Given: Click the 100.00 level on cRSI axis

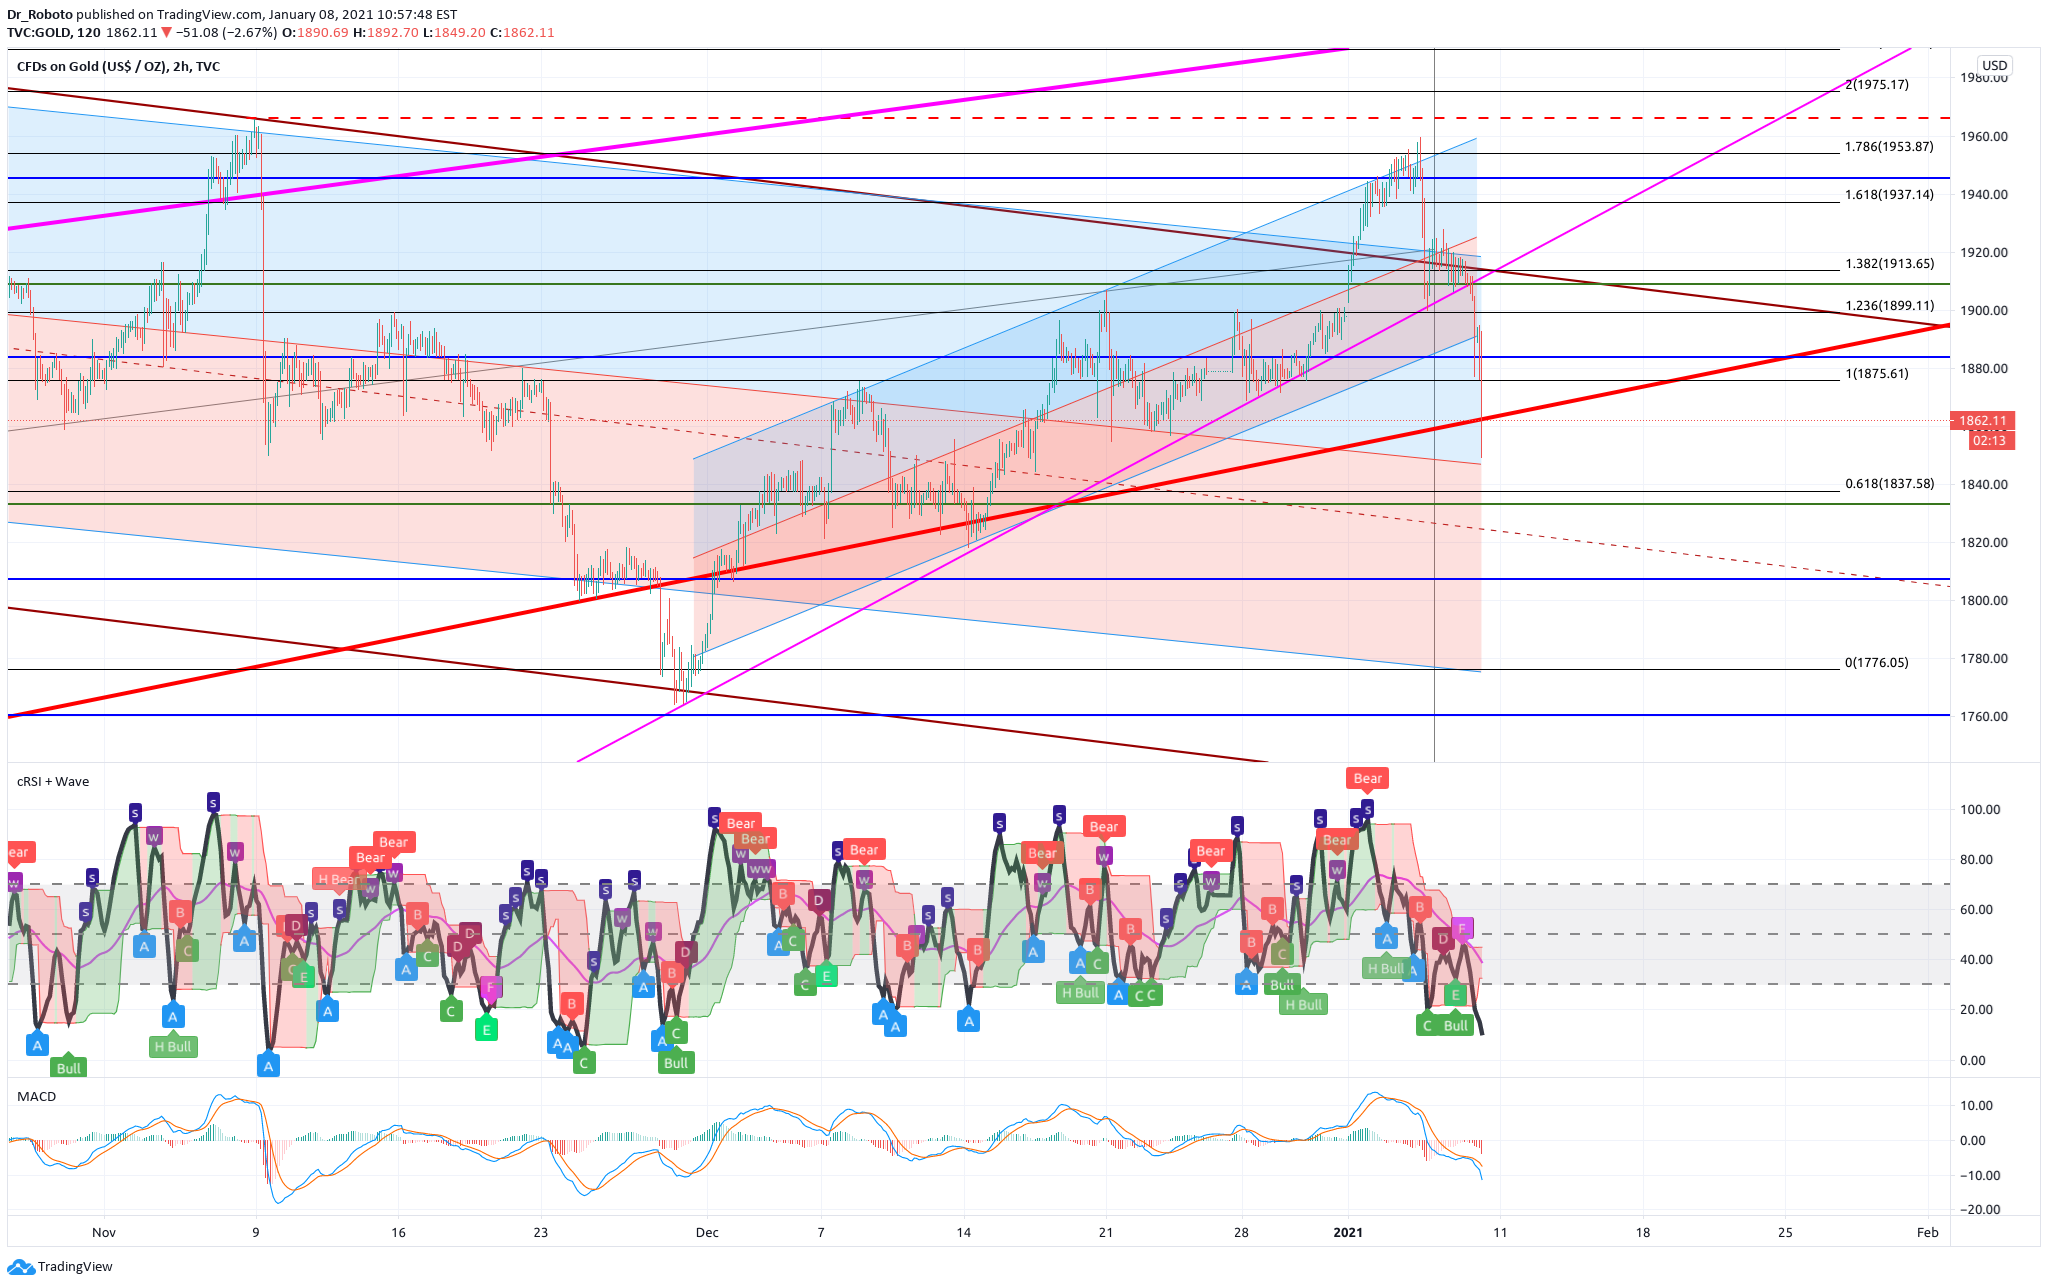Looking at the screenshot, I should [1980, 810].
